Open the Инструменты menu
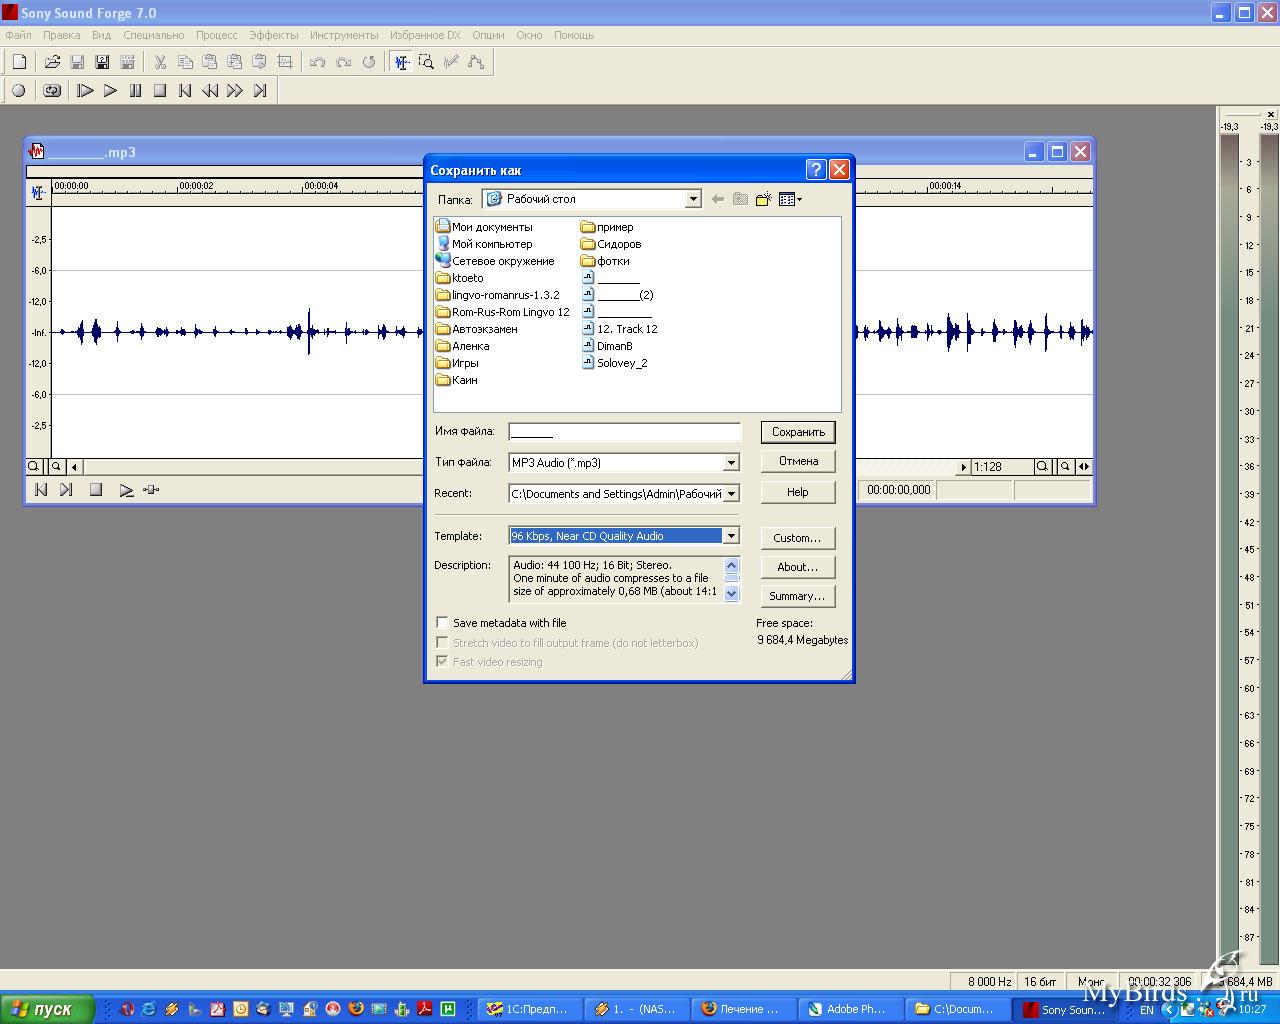Screen dimensions: 1280x1024 pos(344,35)
